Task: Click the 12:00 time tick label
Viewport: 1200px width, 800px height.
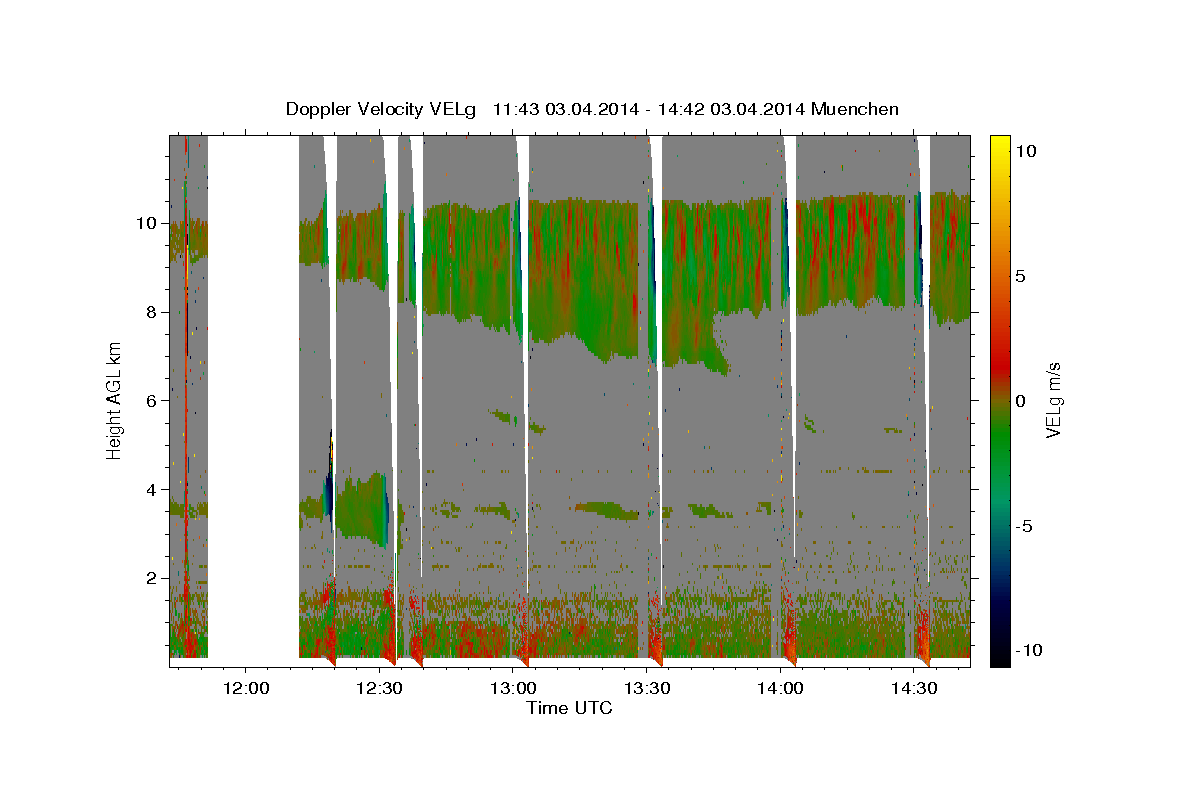Action: coord(246,688)
